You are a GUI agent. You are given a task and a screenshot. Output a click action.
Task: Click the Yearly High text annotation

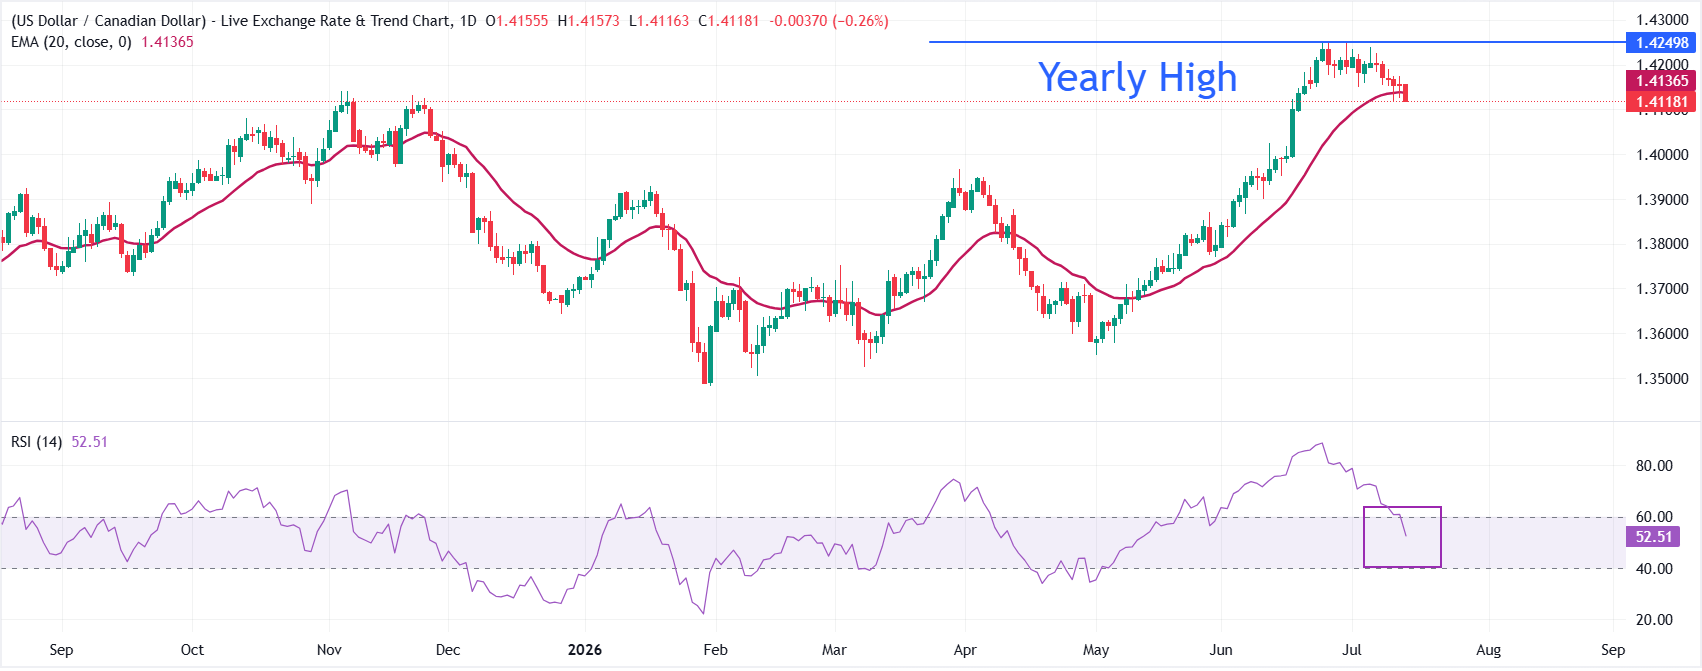click(1137, 78)
